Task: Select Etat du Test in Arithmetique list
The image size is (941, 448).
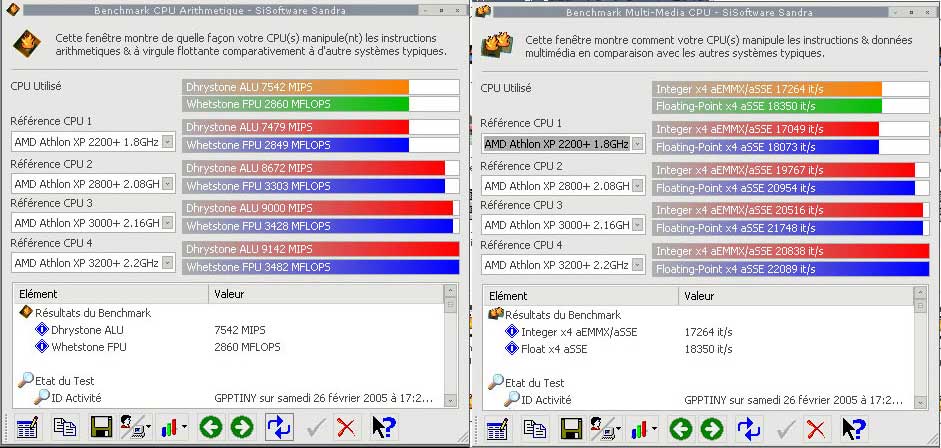Action: [65, 381]
